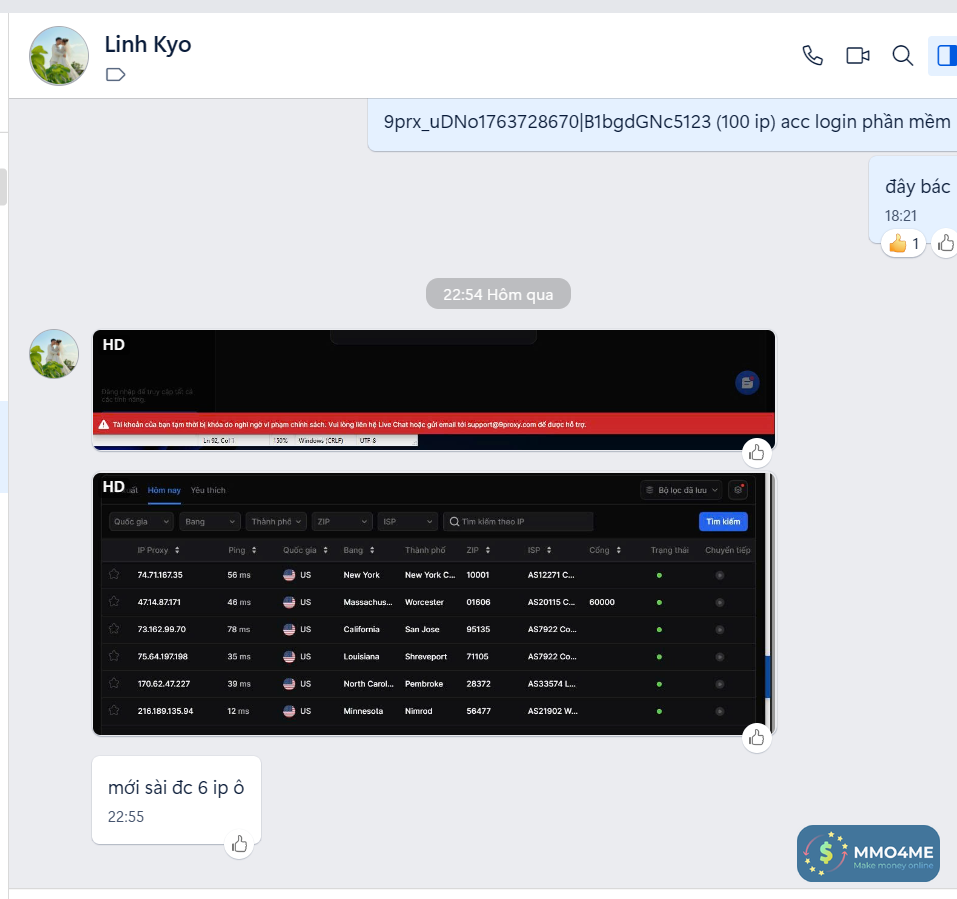Click the 'Tìm kiếm theo IP' search field
Viewport: 957px width, 899px height.
[x=518, y=522]
